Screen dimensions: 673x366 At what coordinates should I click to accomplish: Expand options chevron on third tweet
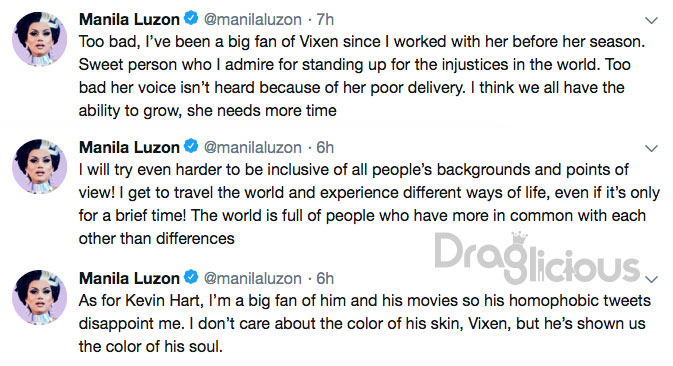[x=652, y=279]
